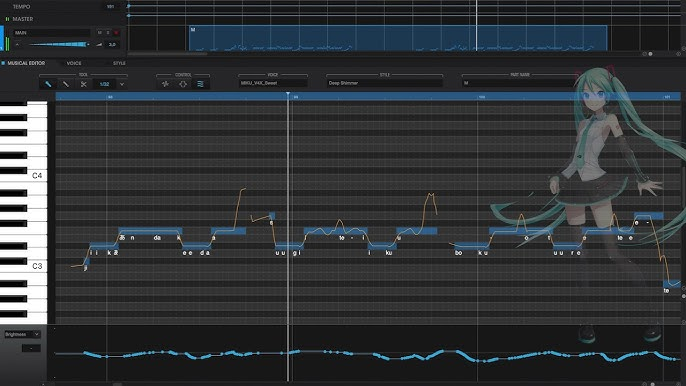Image resolution: width=686 pixels, height=386 pixels.
Task: Click the tempo automation point at track start
Action: pyautogui.click(x=128, y=6)
